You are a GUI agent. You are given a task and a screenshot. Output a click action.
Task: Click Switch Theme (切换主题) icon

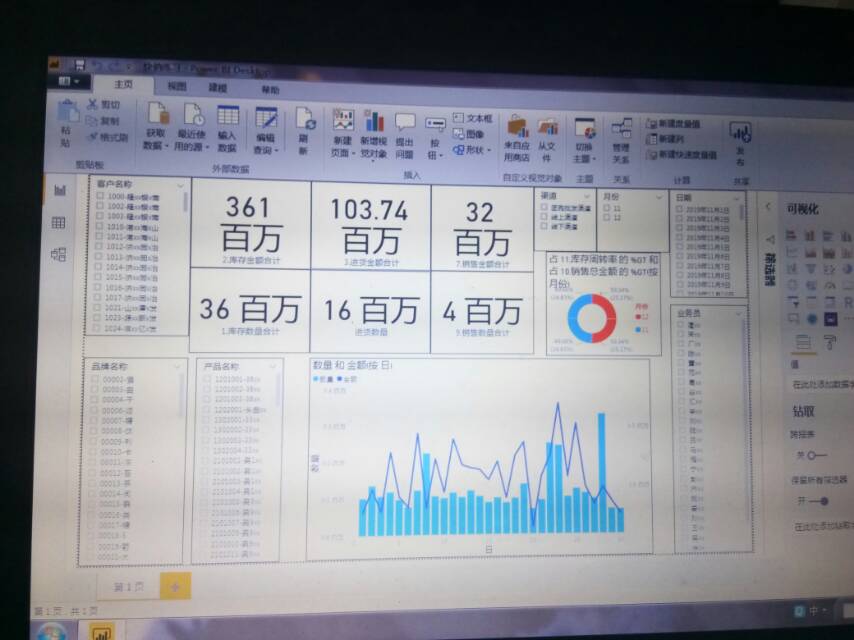(x=585, y=129)
